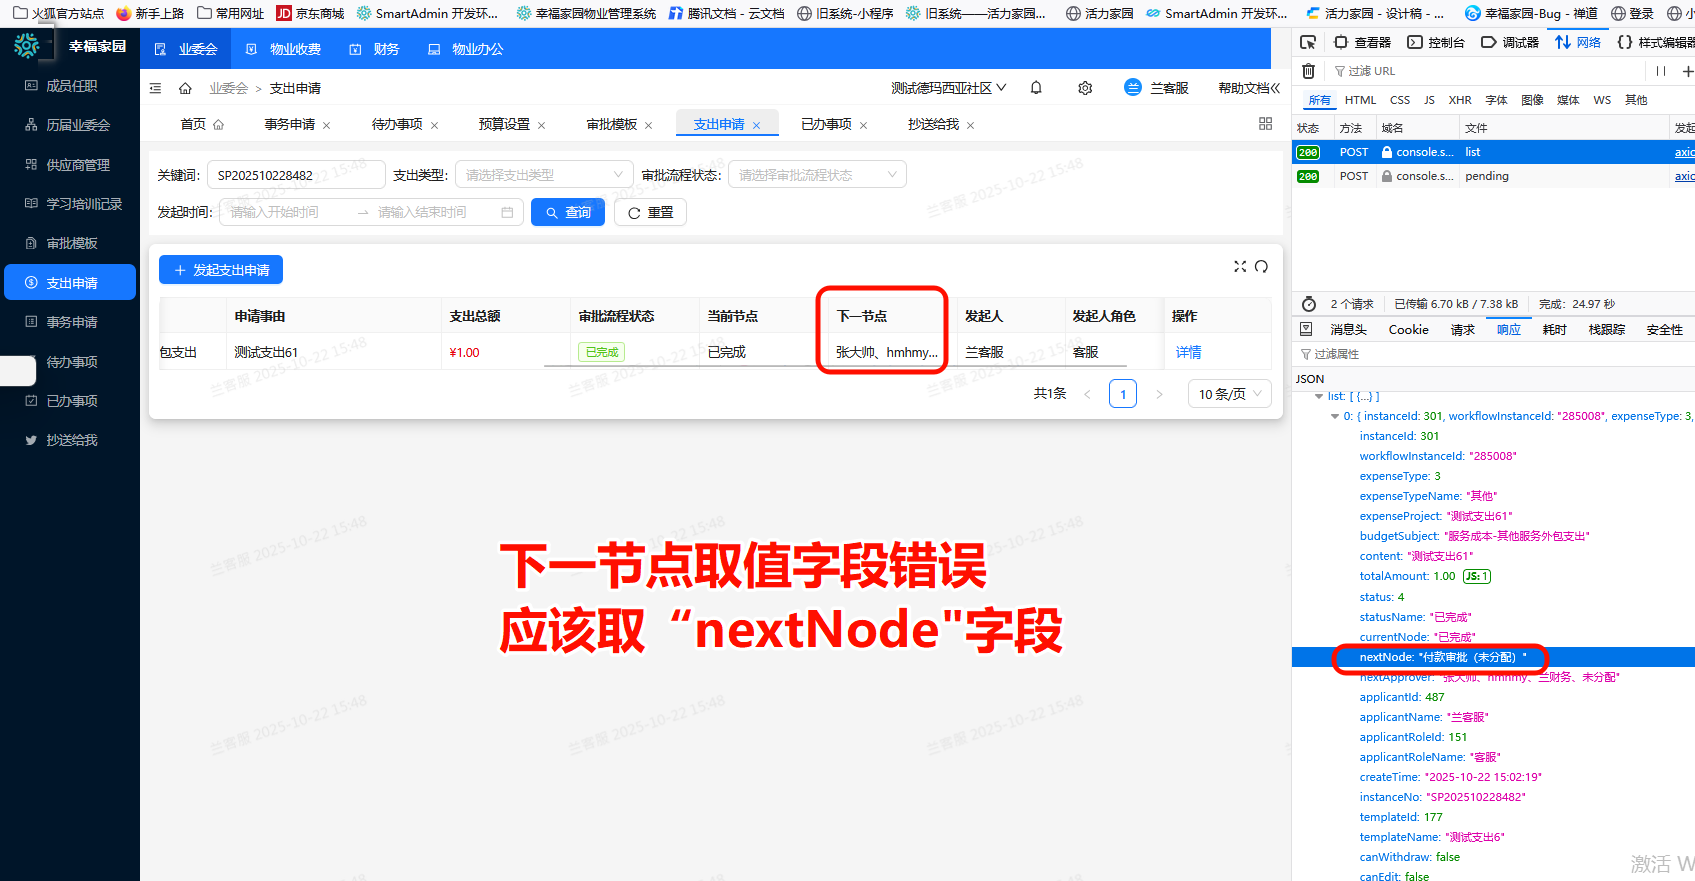This screenshot has height=881, width=1695.
Task: Toggle fullscreen table icon
Action: click(1240, 266)
